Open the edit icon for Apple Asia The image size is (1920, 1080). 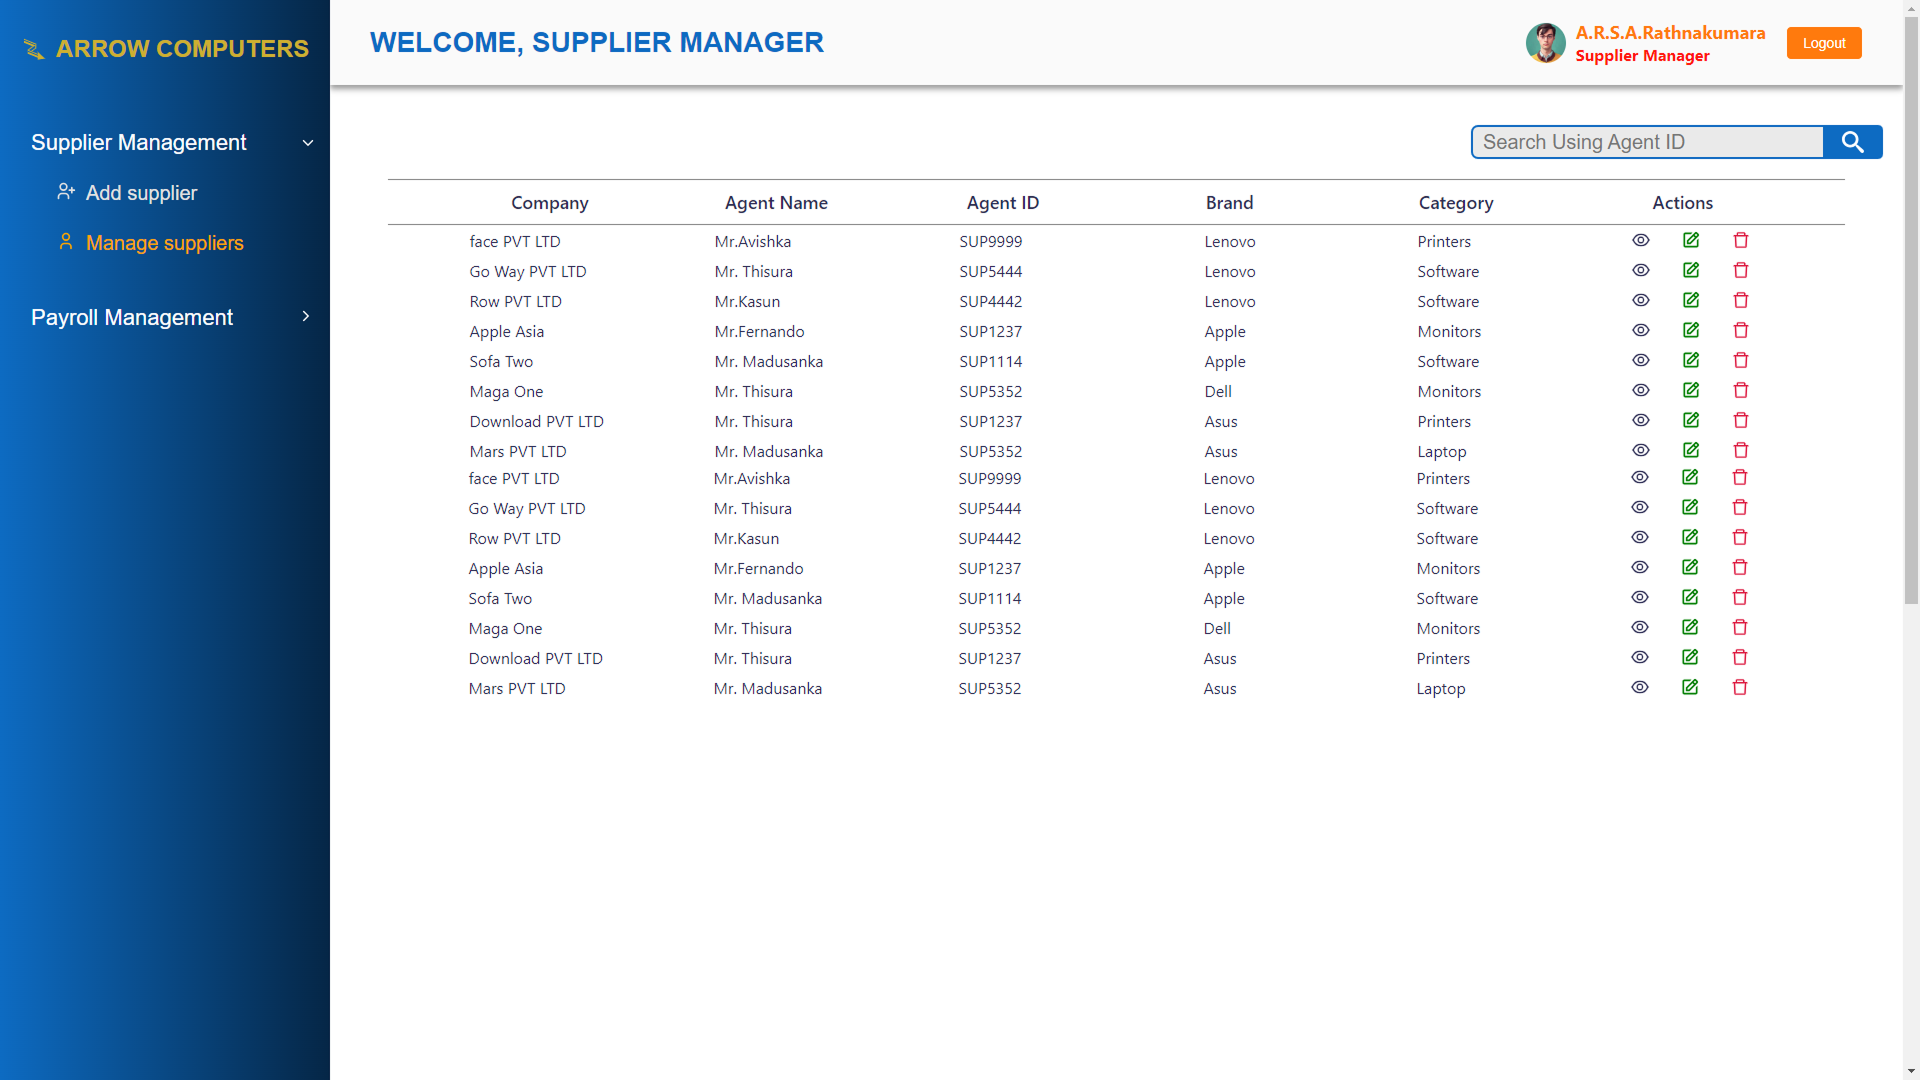pyautogui.click(x=1691, y=330)
